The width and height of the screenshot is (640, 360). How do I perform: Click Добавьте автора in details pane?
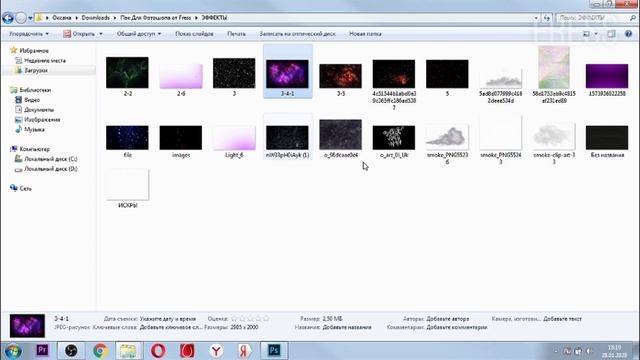click(448, 319)
